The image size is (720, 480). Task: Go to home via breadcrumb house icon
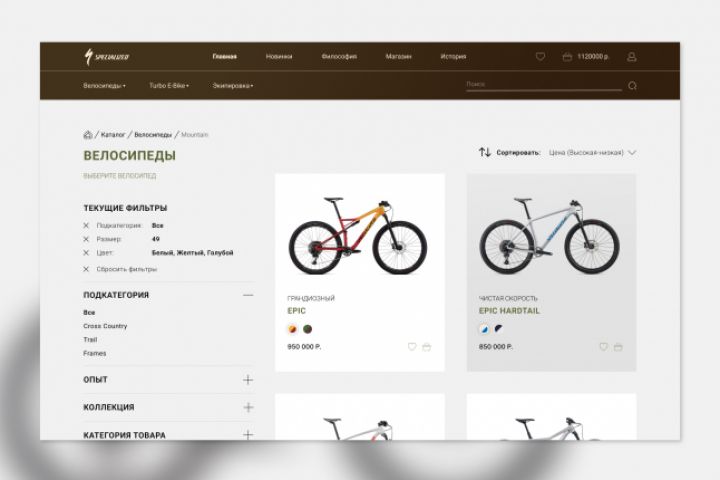[88, 135]
